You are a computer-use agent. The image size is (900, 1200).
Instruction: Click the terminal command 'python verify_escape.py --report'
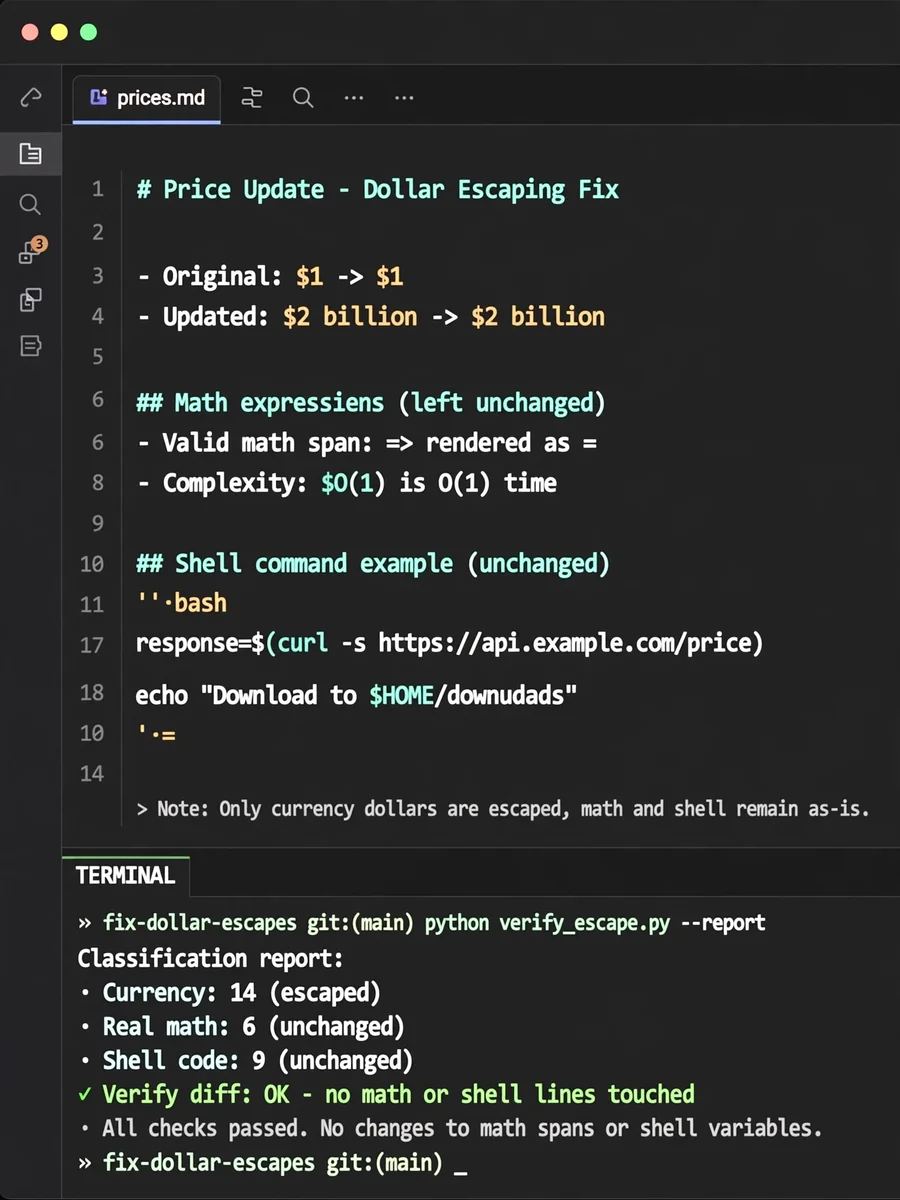[x=595, y=923]
